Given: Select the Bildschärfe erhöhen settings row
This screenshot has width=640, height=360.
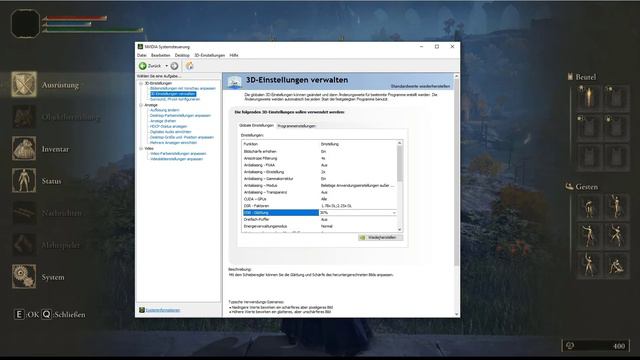Looking at the screenshot, I should pyautogui.click(x=319, y=151).
